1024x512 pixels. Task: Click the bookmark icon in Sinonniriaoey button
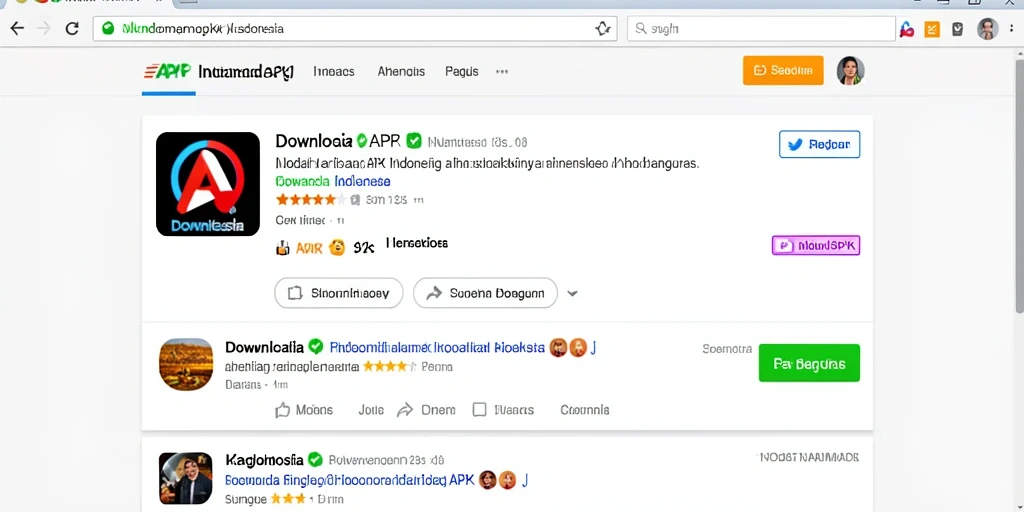point(295,293)
